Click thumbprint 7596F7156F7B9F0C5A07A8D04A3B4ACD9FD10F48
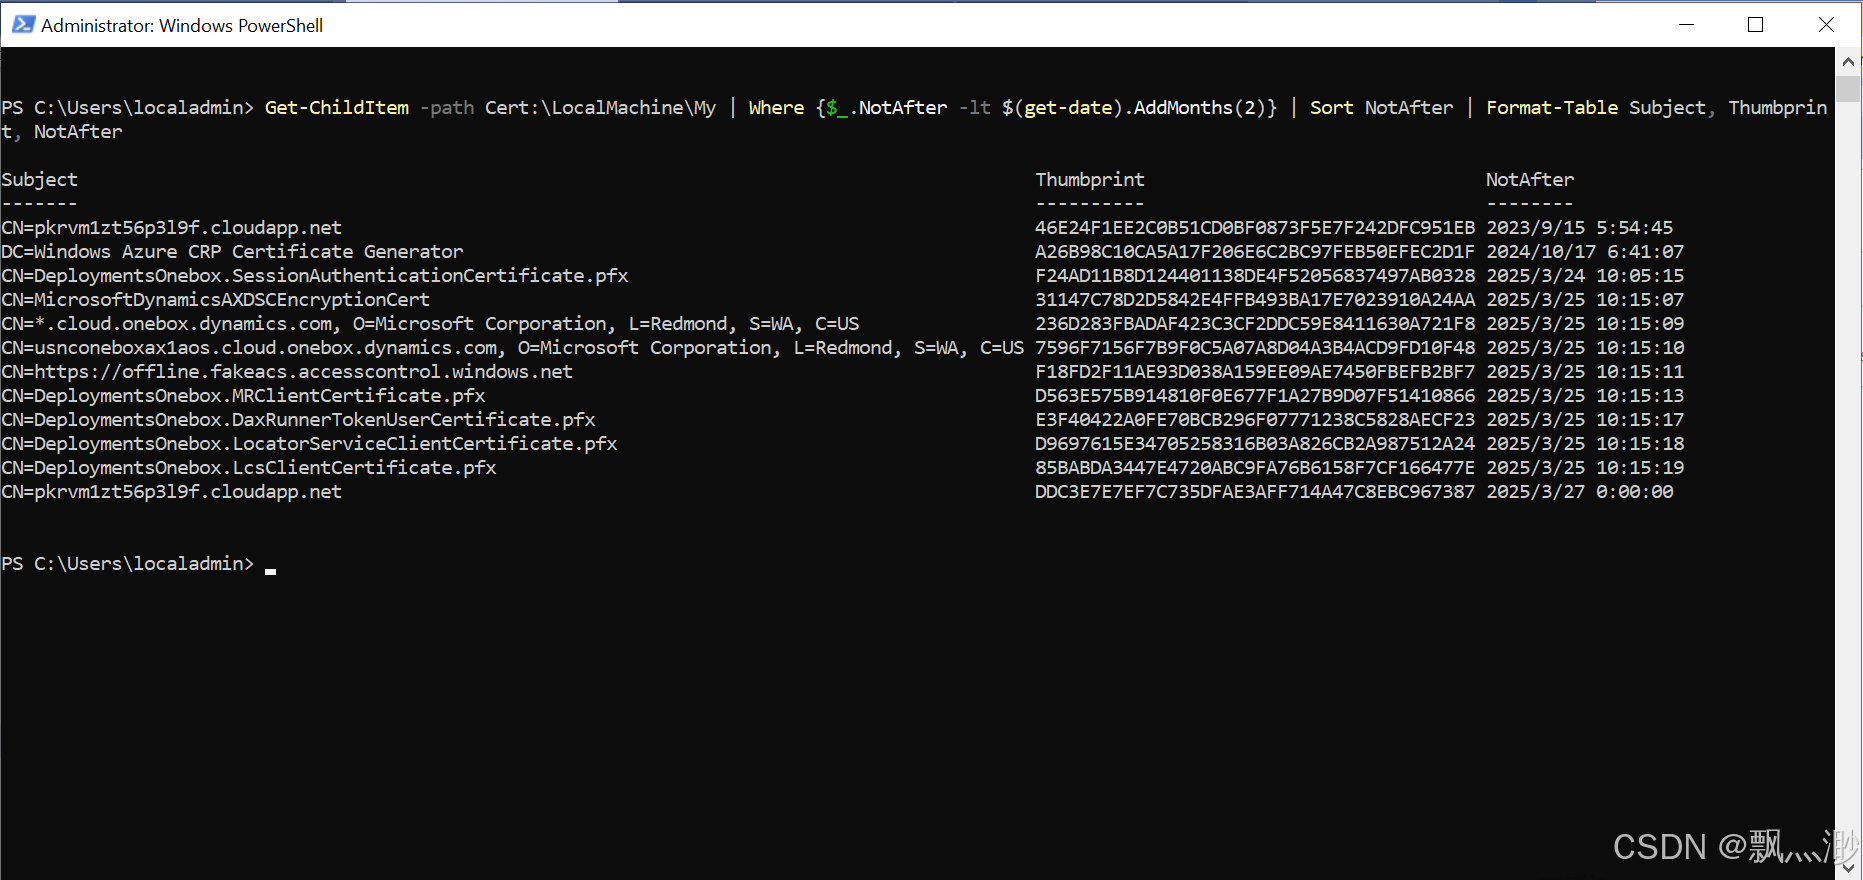The width and height of the screenshot is (1863, 880). coord(1255,348)
